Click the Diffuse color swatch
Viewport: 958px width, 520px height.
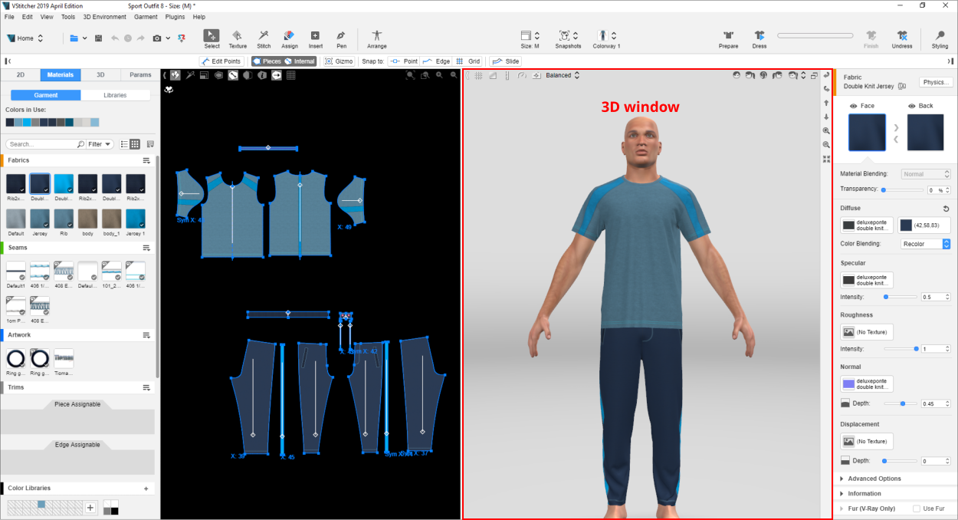click(x=906, y=226)
